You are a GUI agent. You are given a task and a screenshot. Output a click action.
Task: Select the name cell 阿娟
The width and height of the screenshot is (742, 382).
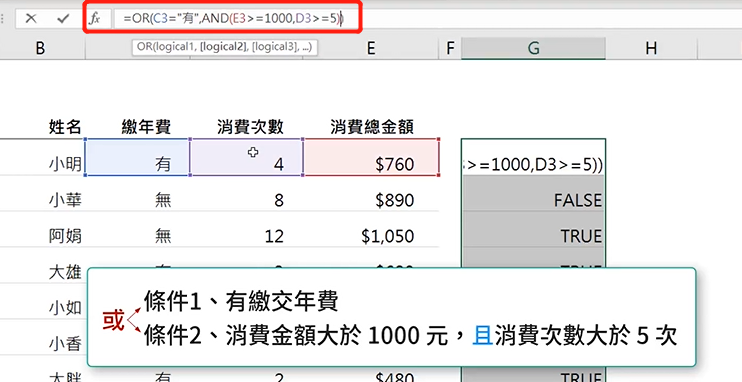click(65, 236)
